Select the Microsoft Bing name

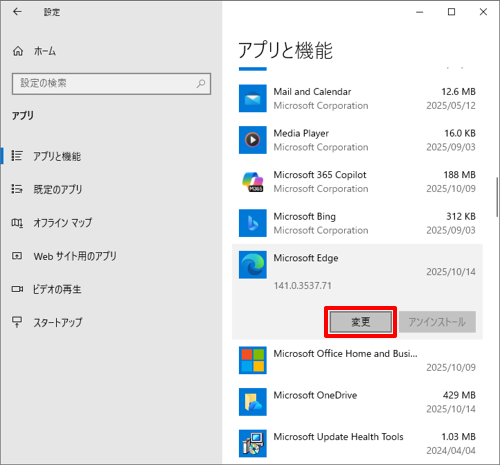[x=305, y=217]
